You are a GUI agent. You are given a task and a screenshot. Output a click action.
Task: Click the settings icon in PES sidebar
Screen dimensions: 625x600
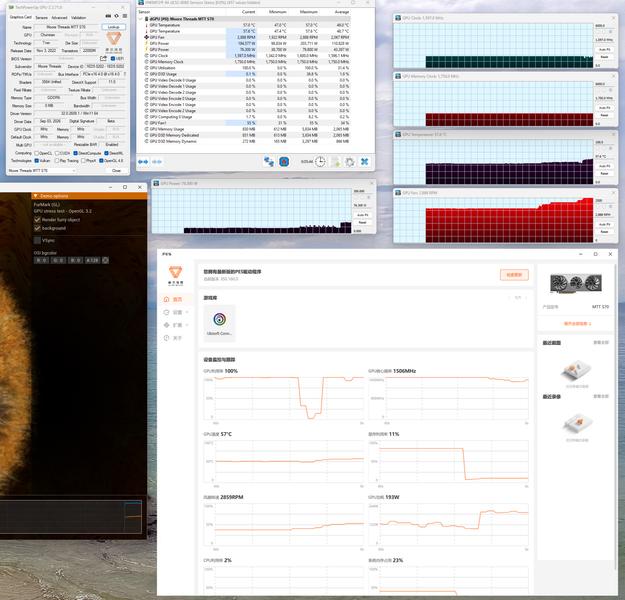click(x=167, y=312)
